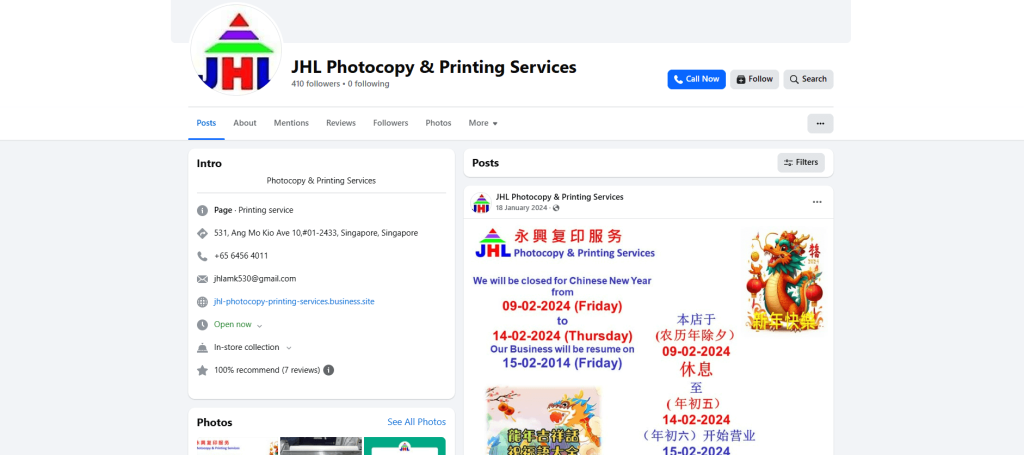Click the public globe icon on post
The height and width of the screenshot is (455, 1024).
pyautogui.click(x=556, y=208)
